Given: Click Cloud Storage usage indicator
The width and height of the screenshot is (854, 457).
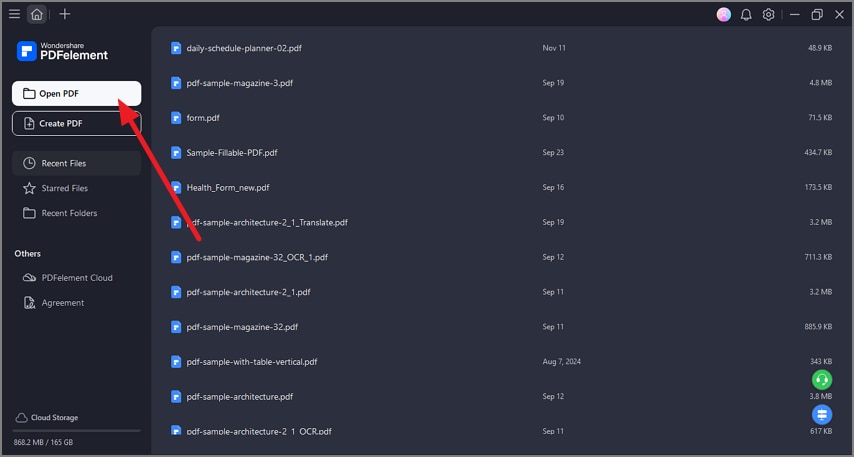Looking at the screenshot, I should click(x=54, y=417).
